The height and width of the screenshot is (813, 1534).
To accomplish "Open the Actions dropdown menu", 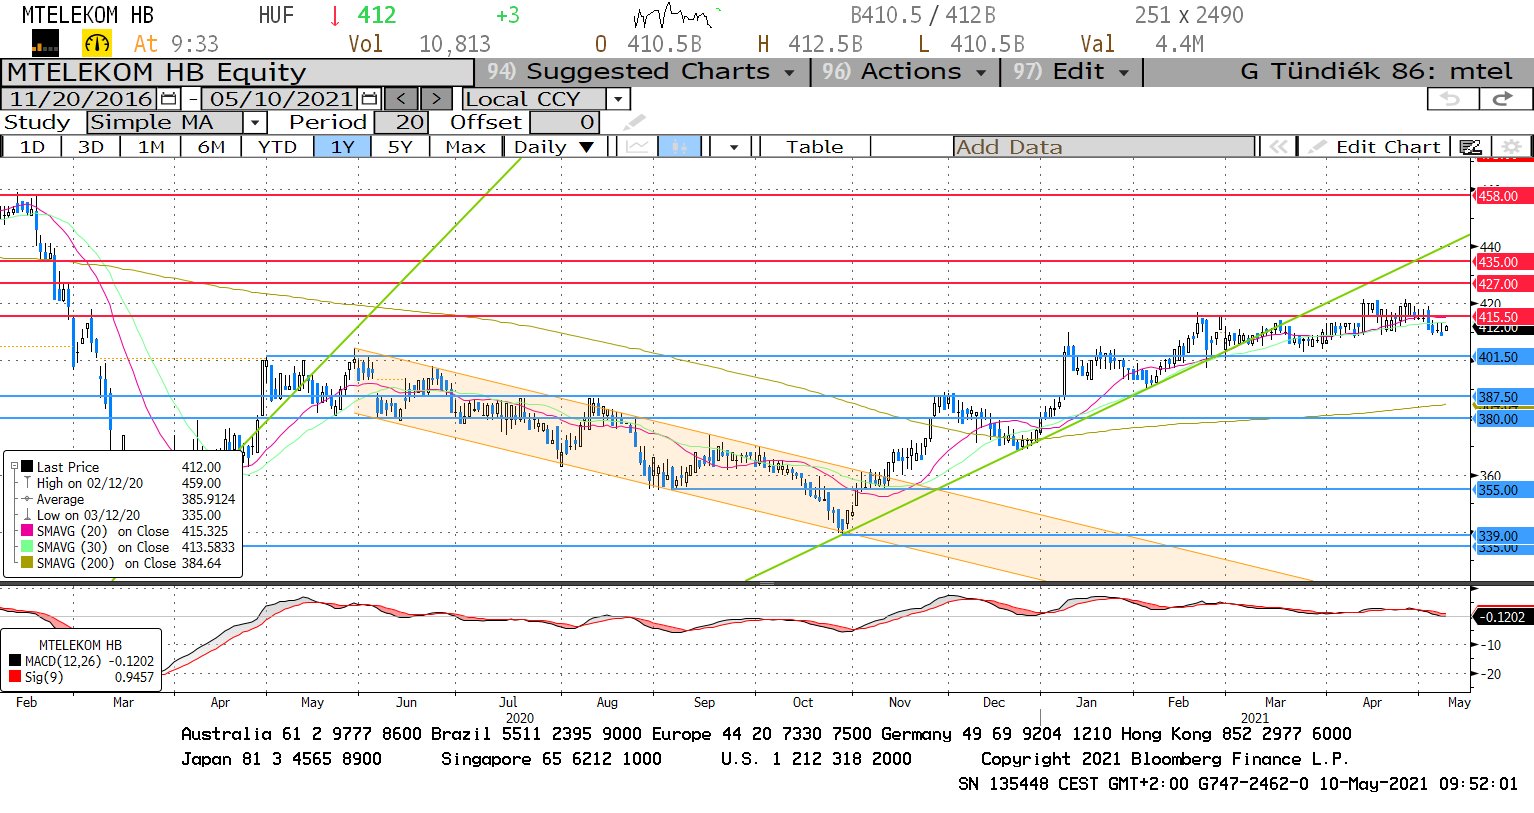I will click(x=907, y=72).
